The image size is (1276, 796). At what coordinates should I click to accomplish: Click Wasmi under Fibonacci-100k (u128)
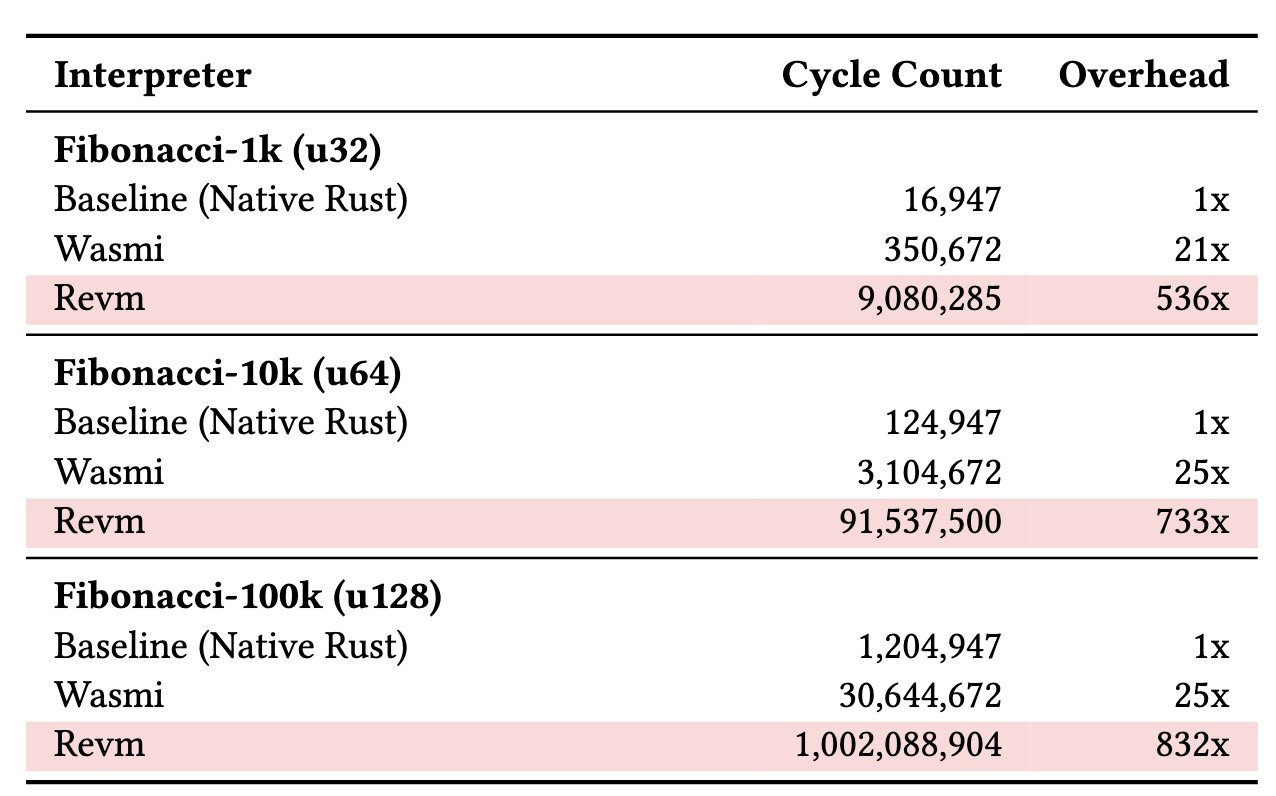[108, 695]
